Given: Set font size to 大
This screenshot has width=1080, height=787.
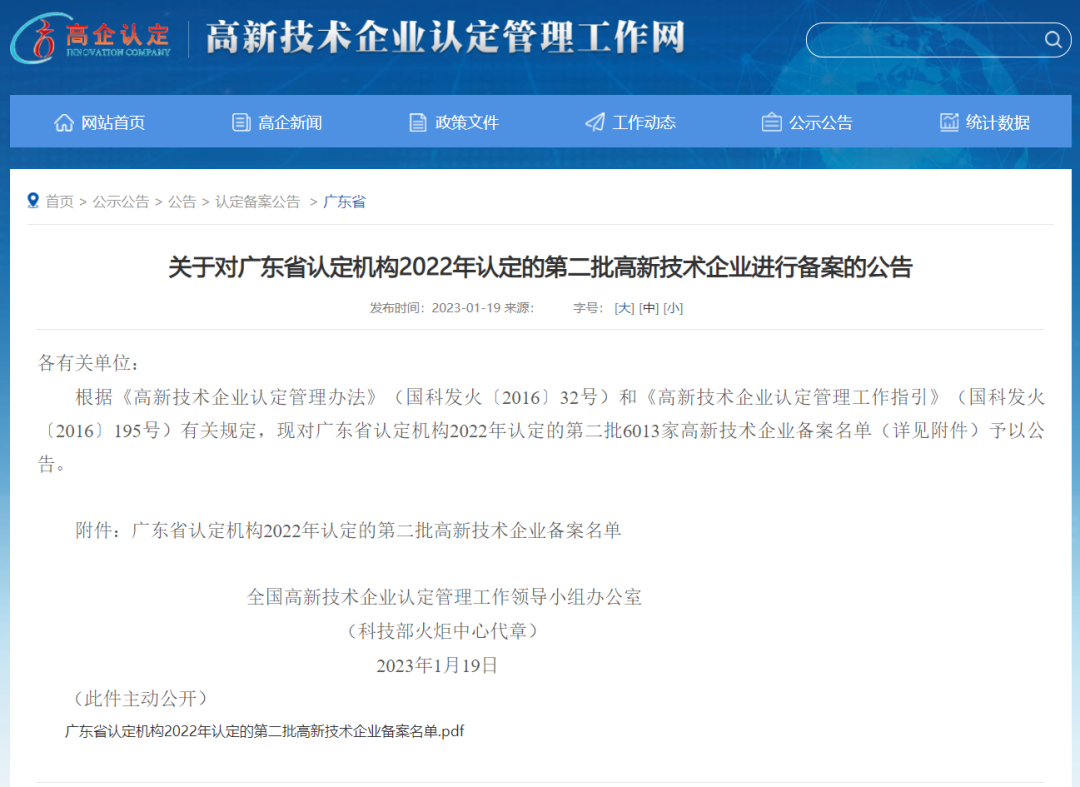Looking at the screenshot, I should pos(624,308).
